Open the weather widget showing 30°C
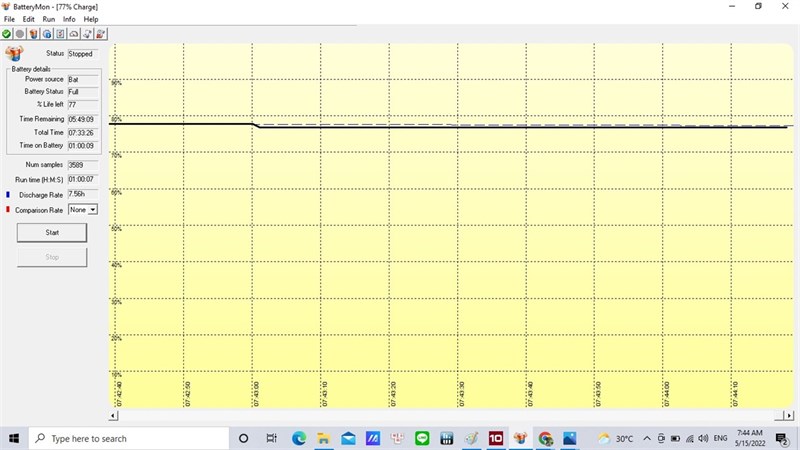800x450 pixels. [616, 438]
